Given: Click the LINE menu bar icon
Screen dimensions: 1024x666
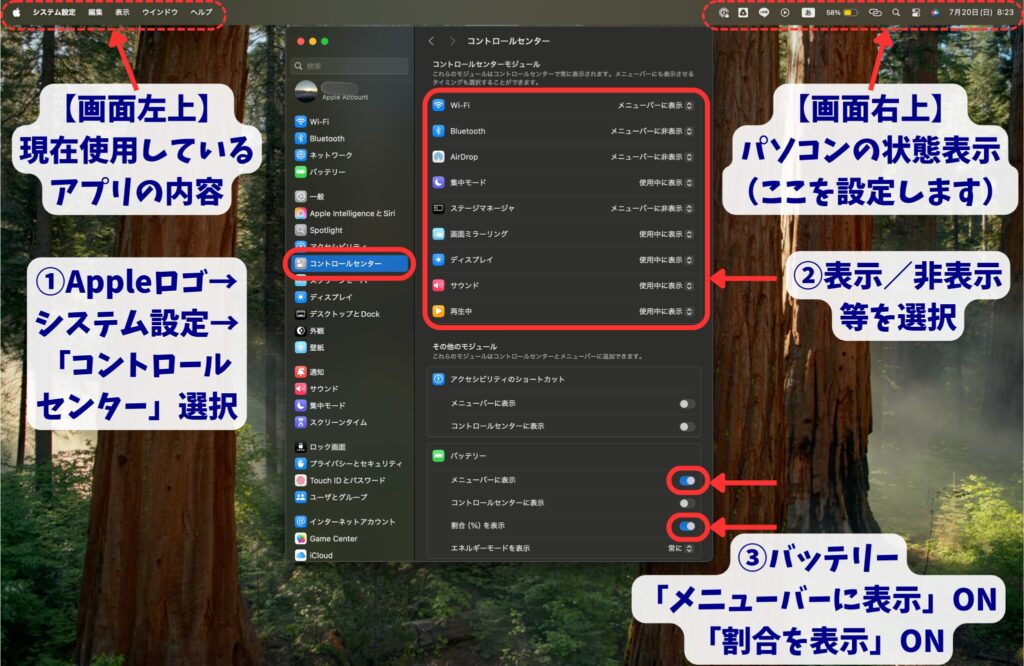Looking at the screenshot, I should click(763, 12).
